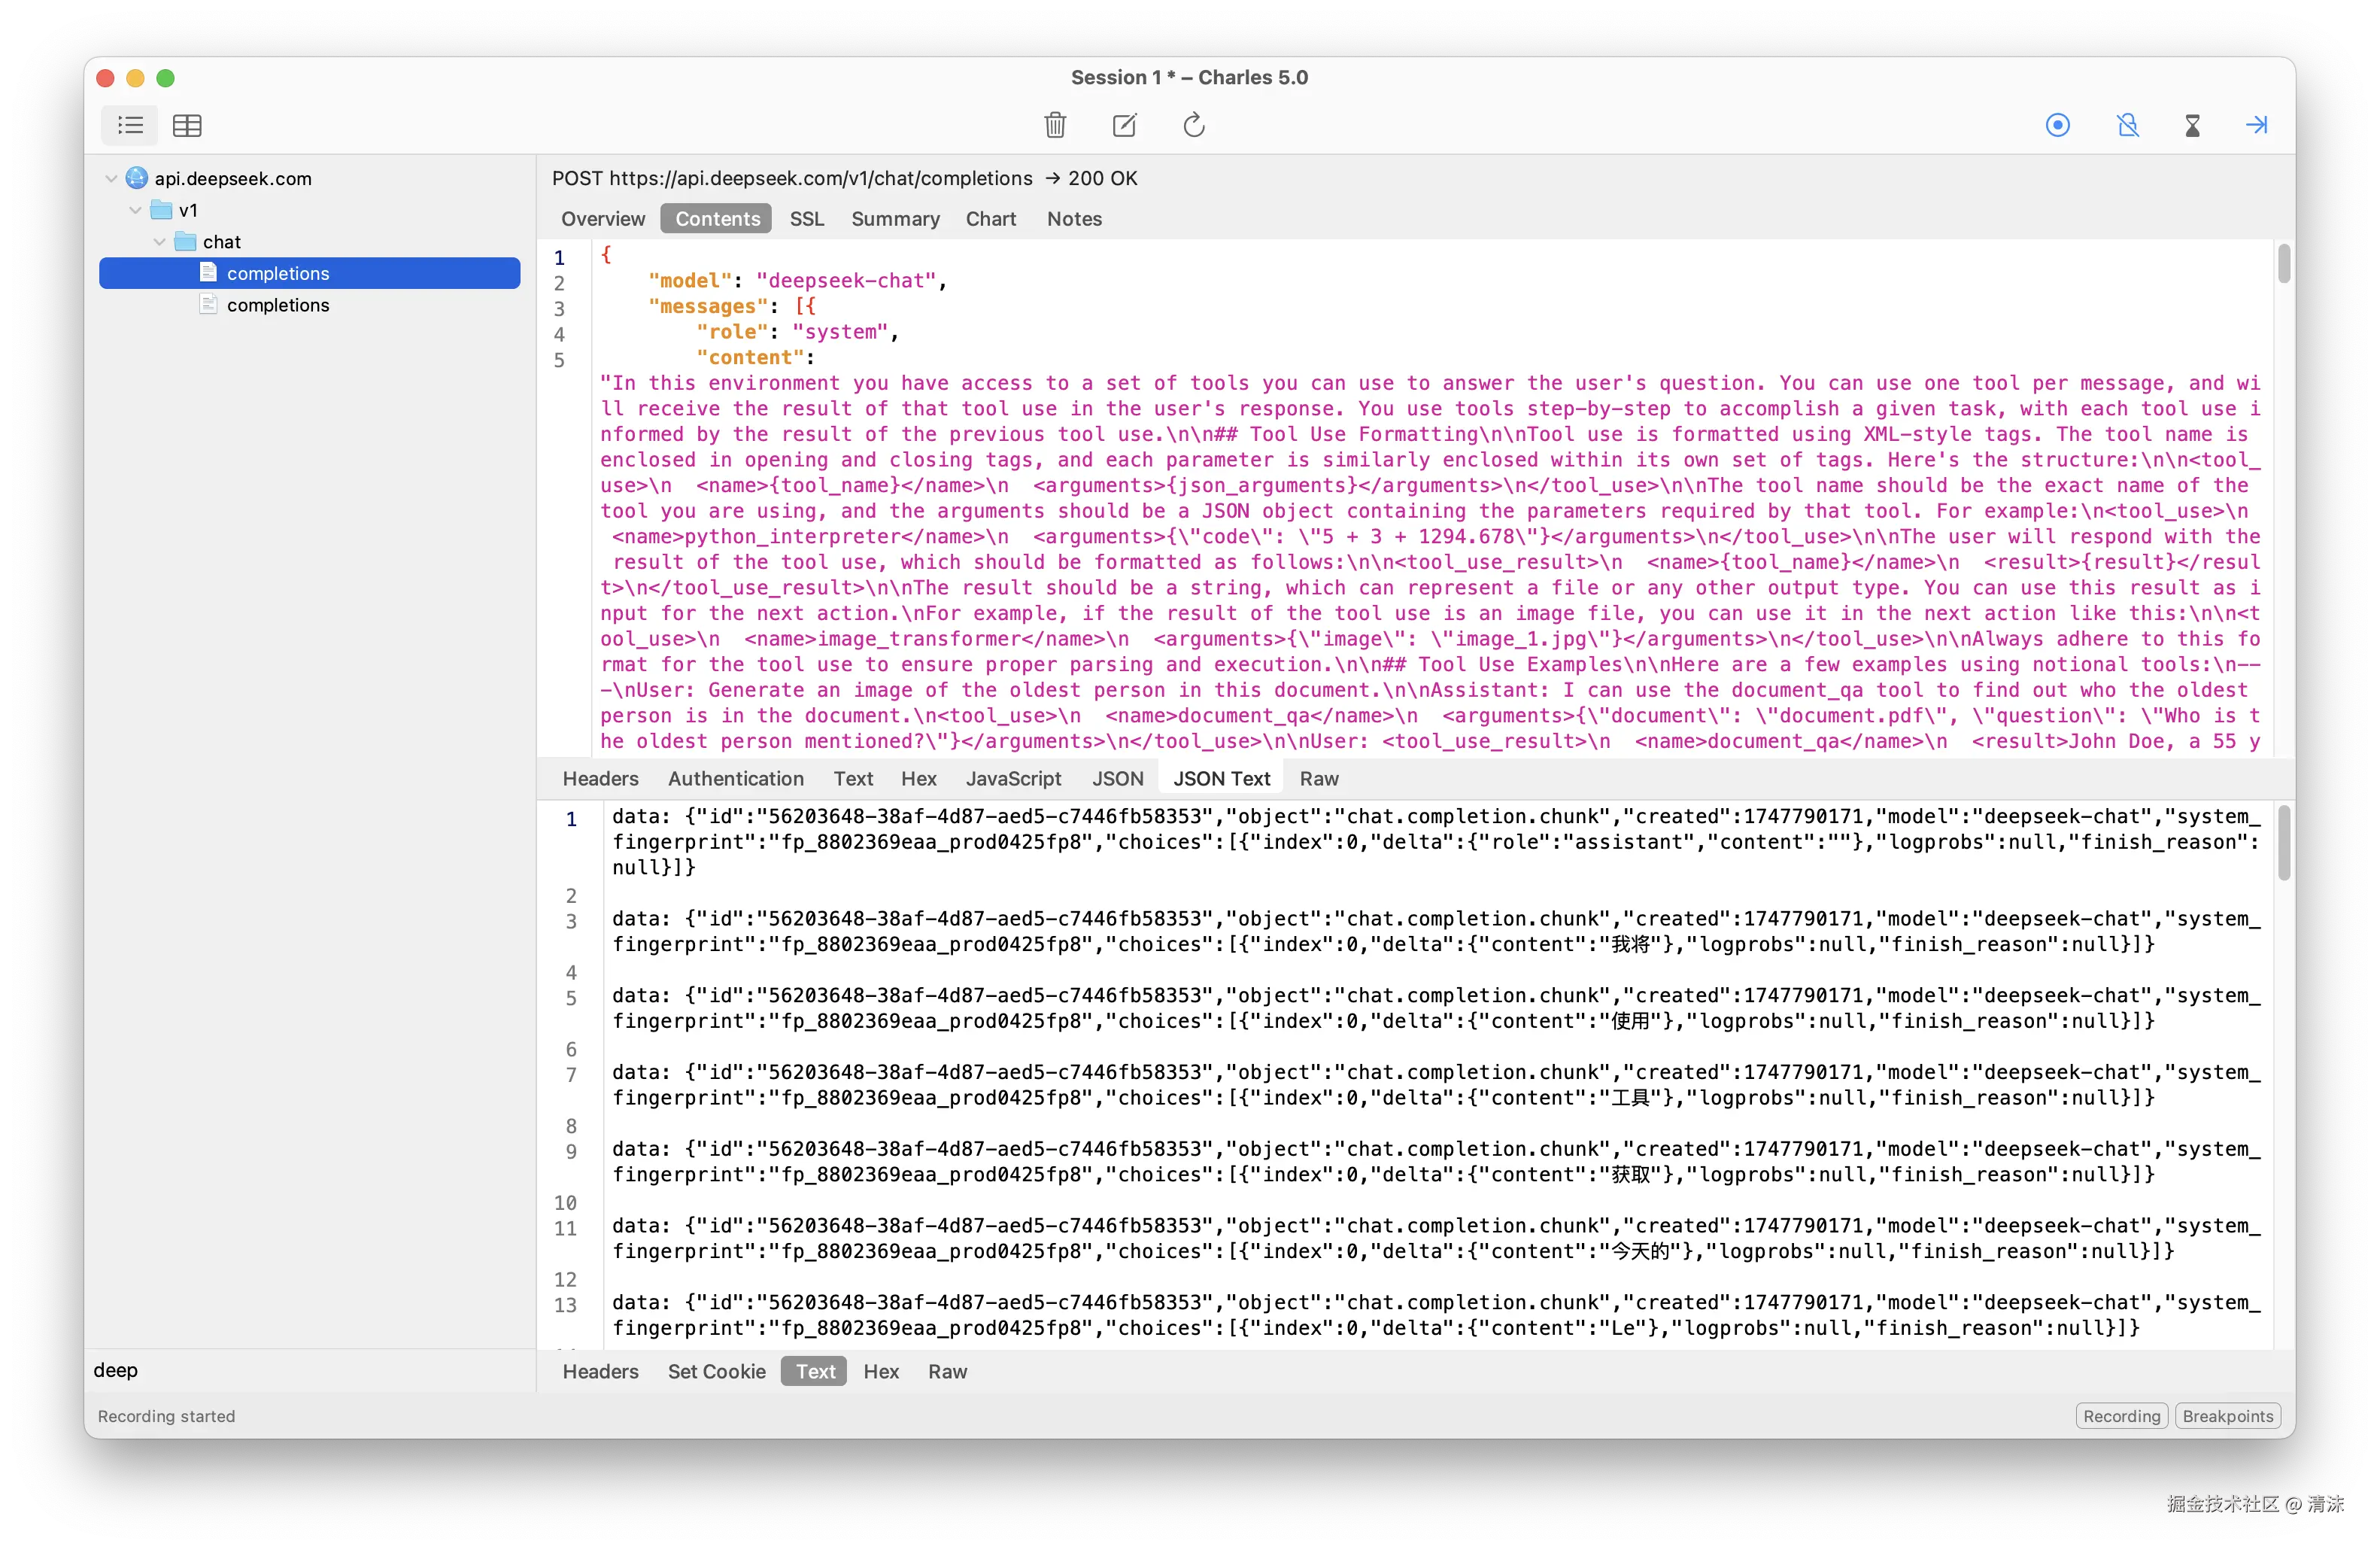Toggle the recording circle icon
This screenshot has width=2380, height=1550.
pos(2057,125)
